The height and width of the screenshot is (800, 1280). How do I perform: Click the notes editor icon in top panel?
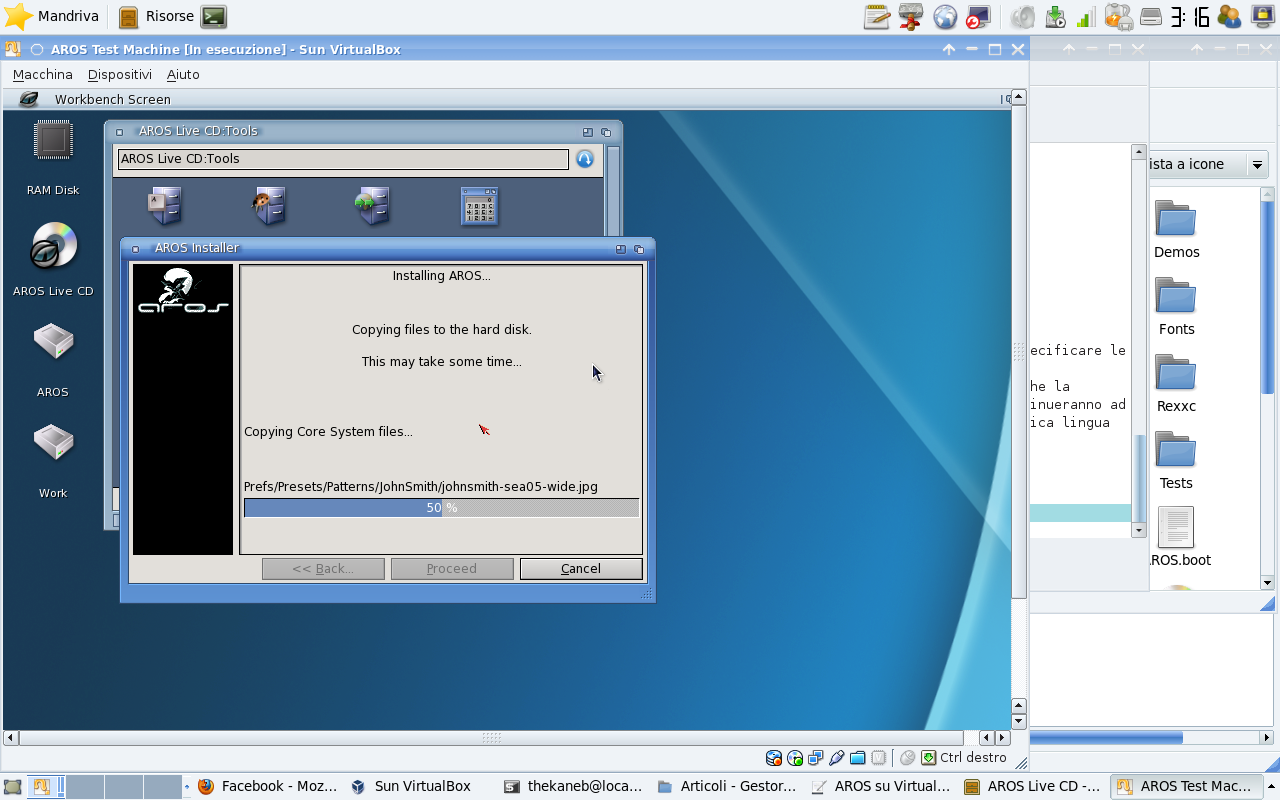877,16
